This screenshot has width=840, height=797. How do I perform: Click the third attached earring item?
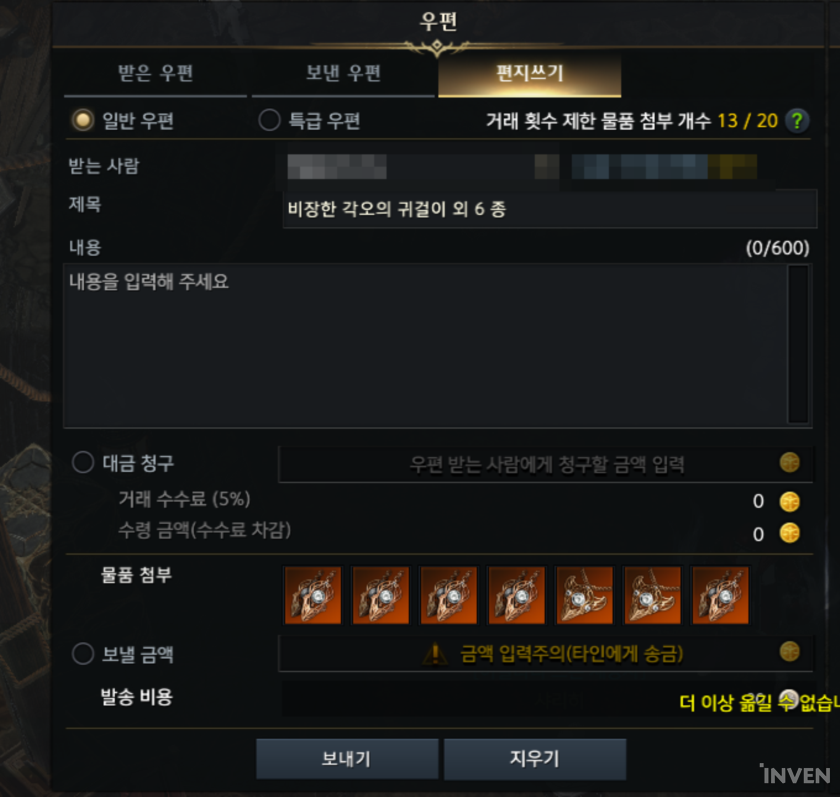pyautogui.click(x=448, y=595)
